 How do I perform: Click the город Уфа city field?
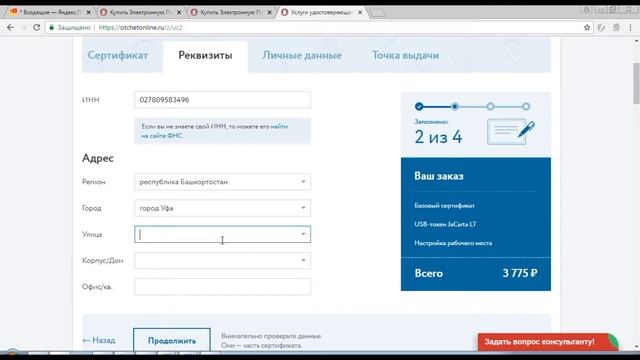(x=222, y=208)
